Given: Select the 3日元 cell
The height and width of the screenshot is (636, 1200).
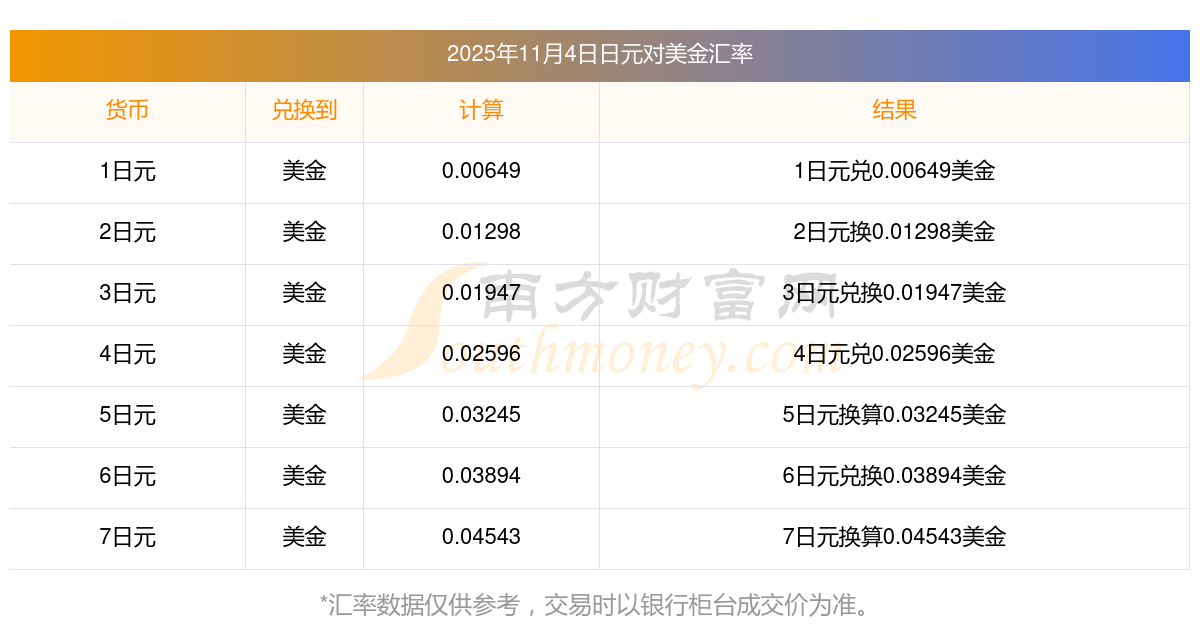Looking at the screenshot, I should (128, 293).
